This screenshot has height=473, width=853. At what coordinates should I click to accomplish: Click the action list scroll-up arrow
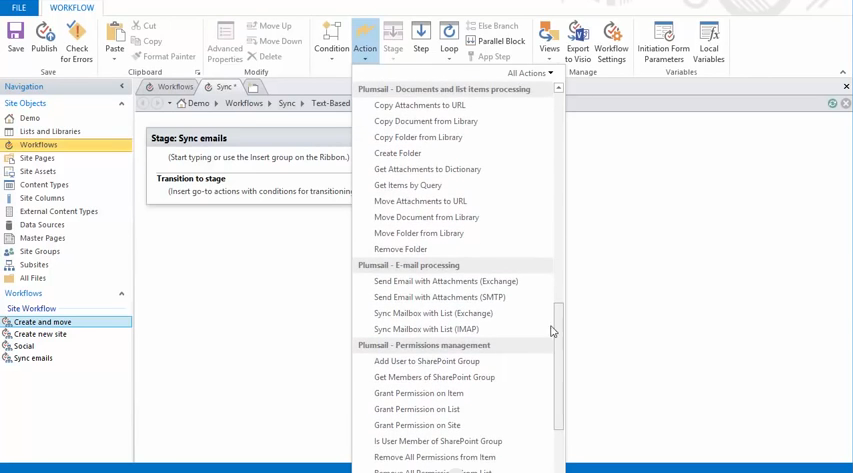(x=559, y=88)
